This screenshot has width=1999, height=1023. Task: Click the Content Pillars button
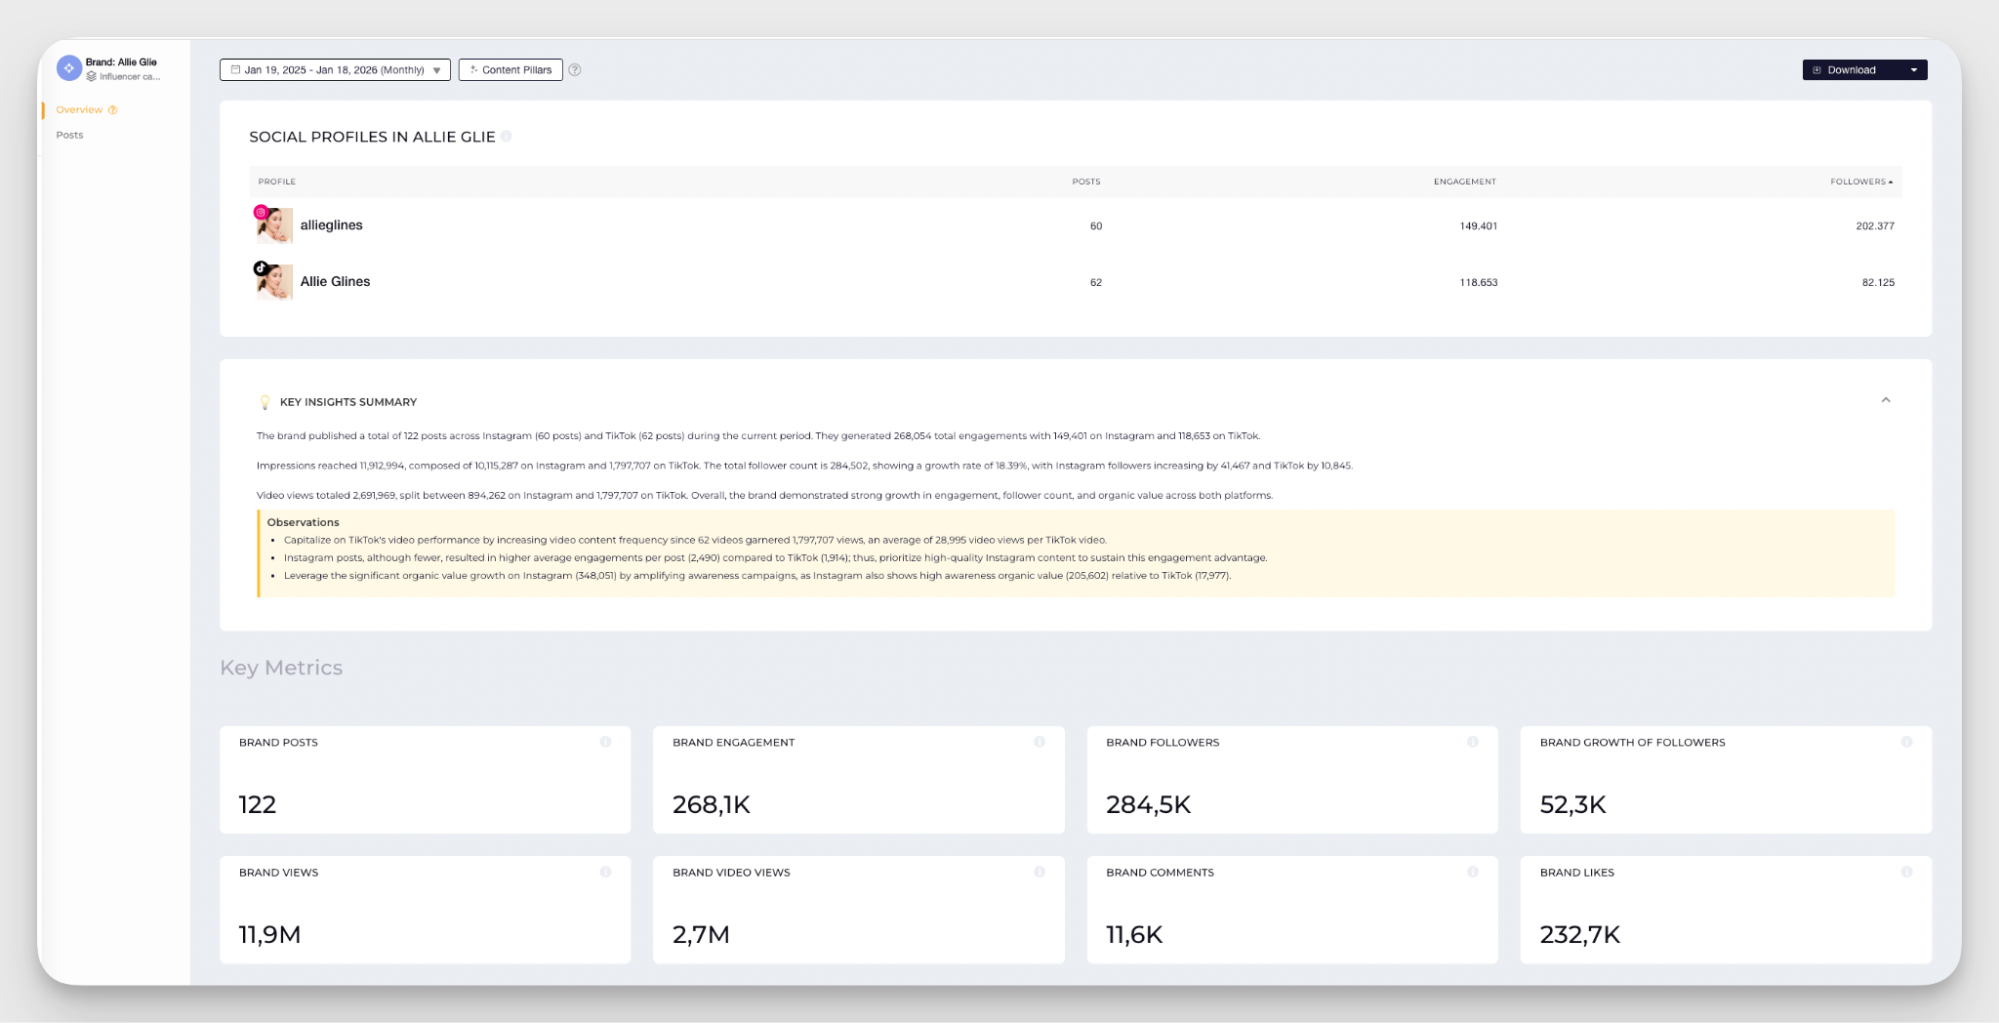(511, 70)
